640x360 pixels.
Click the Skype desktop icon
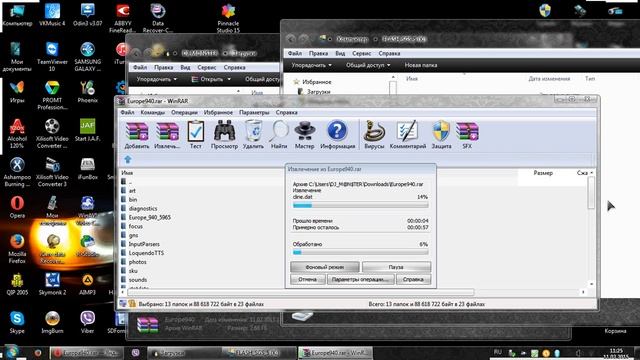(x=17, y=322)
